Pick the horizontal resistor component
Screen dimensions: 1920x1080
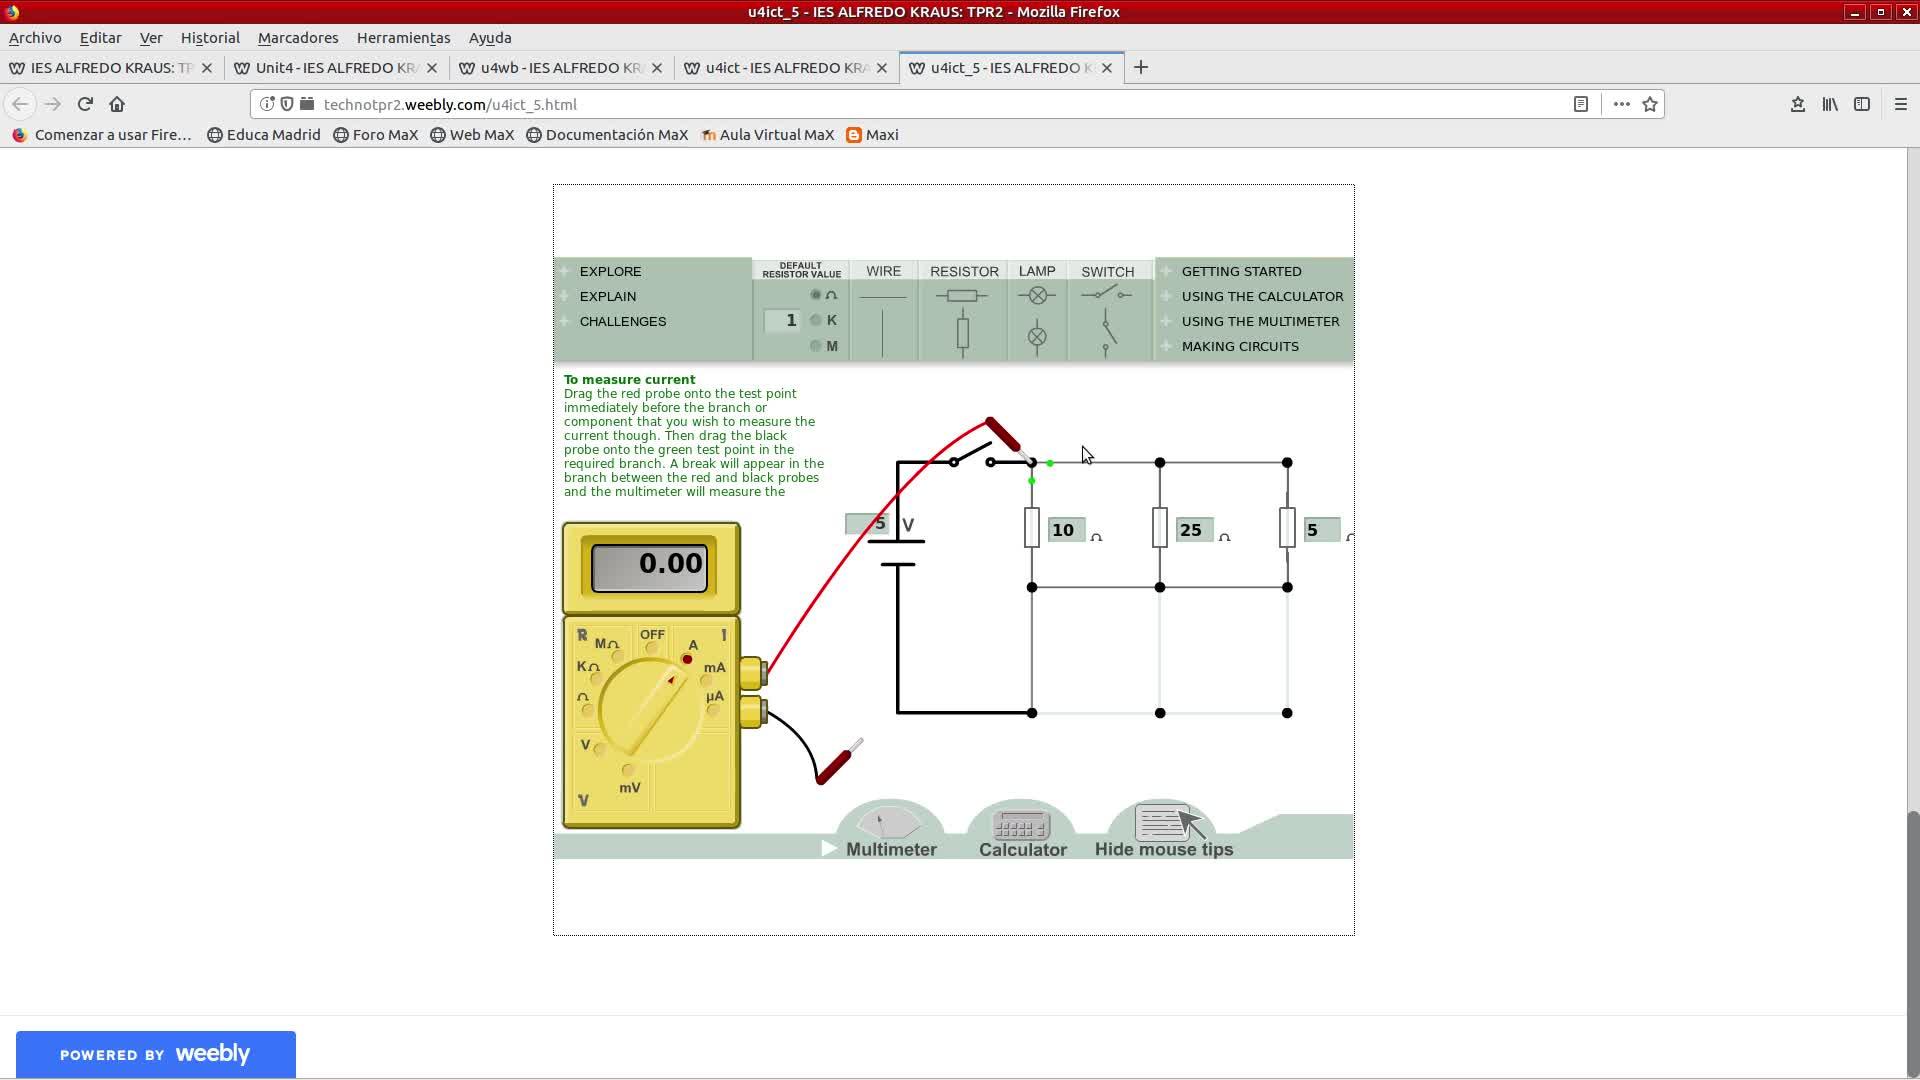(962, 296)
